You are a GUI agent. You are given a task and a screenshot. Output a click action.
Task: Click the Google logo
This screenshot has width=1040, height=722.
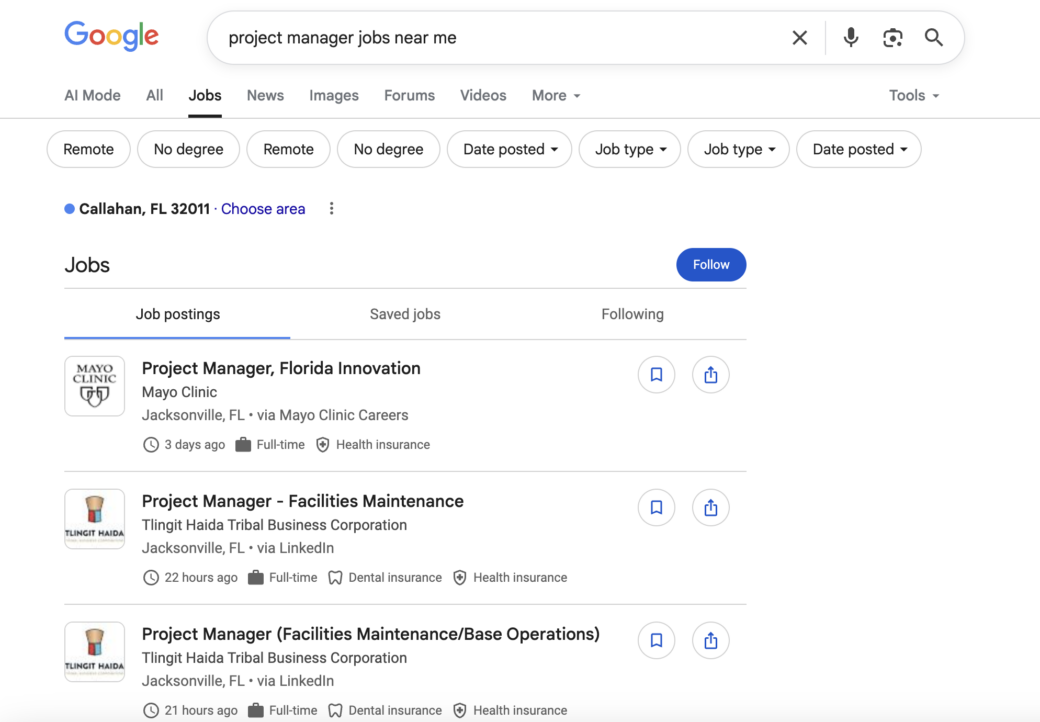coord(111,36)
